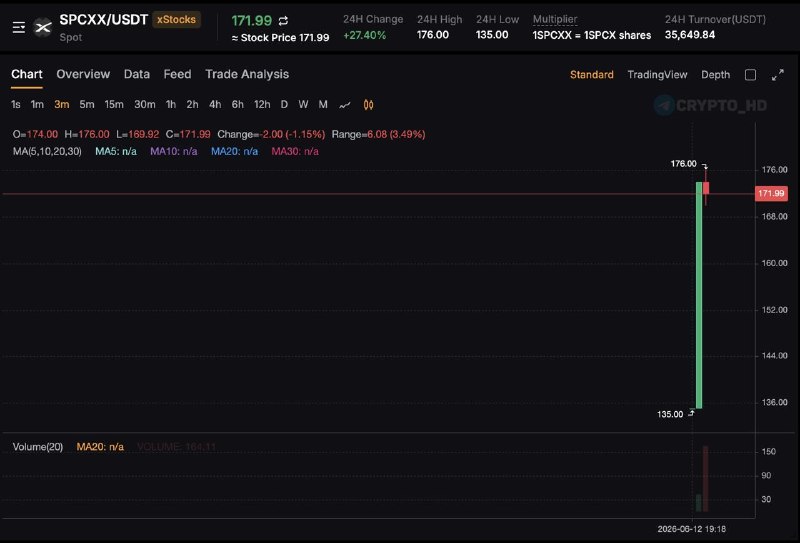Screen dimensions: 800x543
Task: Click the large green candlestick
Action: pyautogui.click(x=699, y=295)
